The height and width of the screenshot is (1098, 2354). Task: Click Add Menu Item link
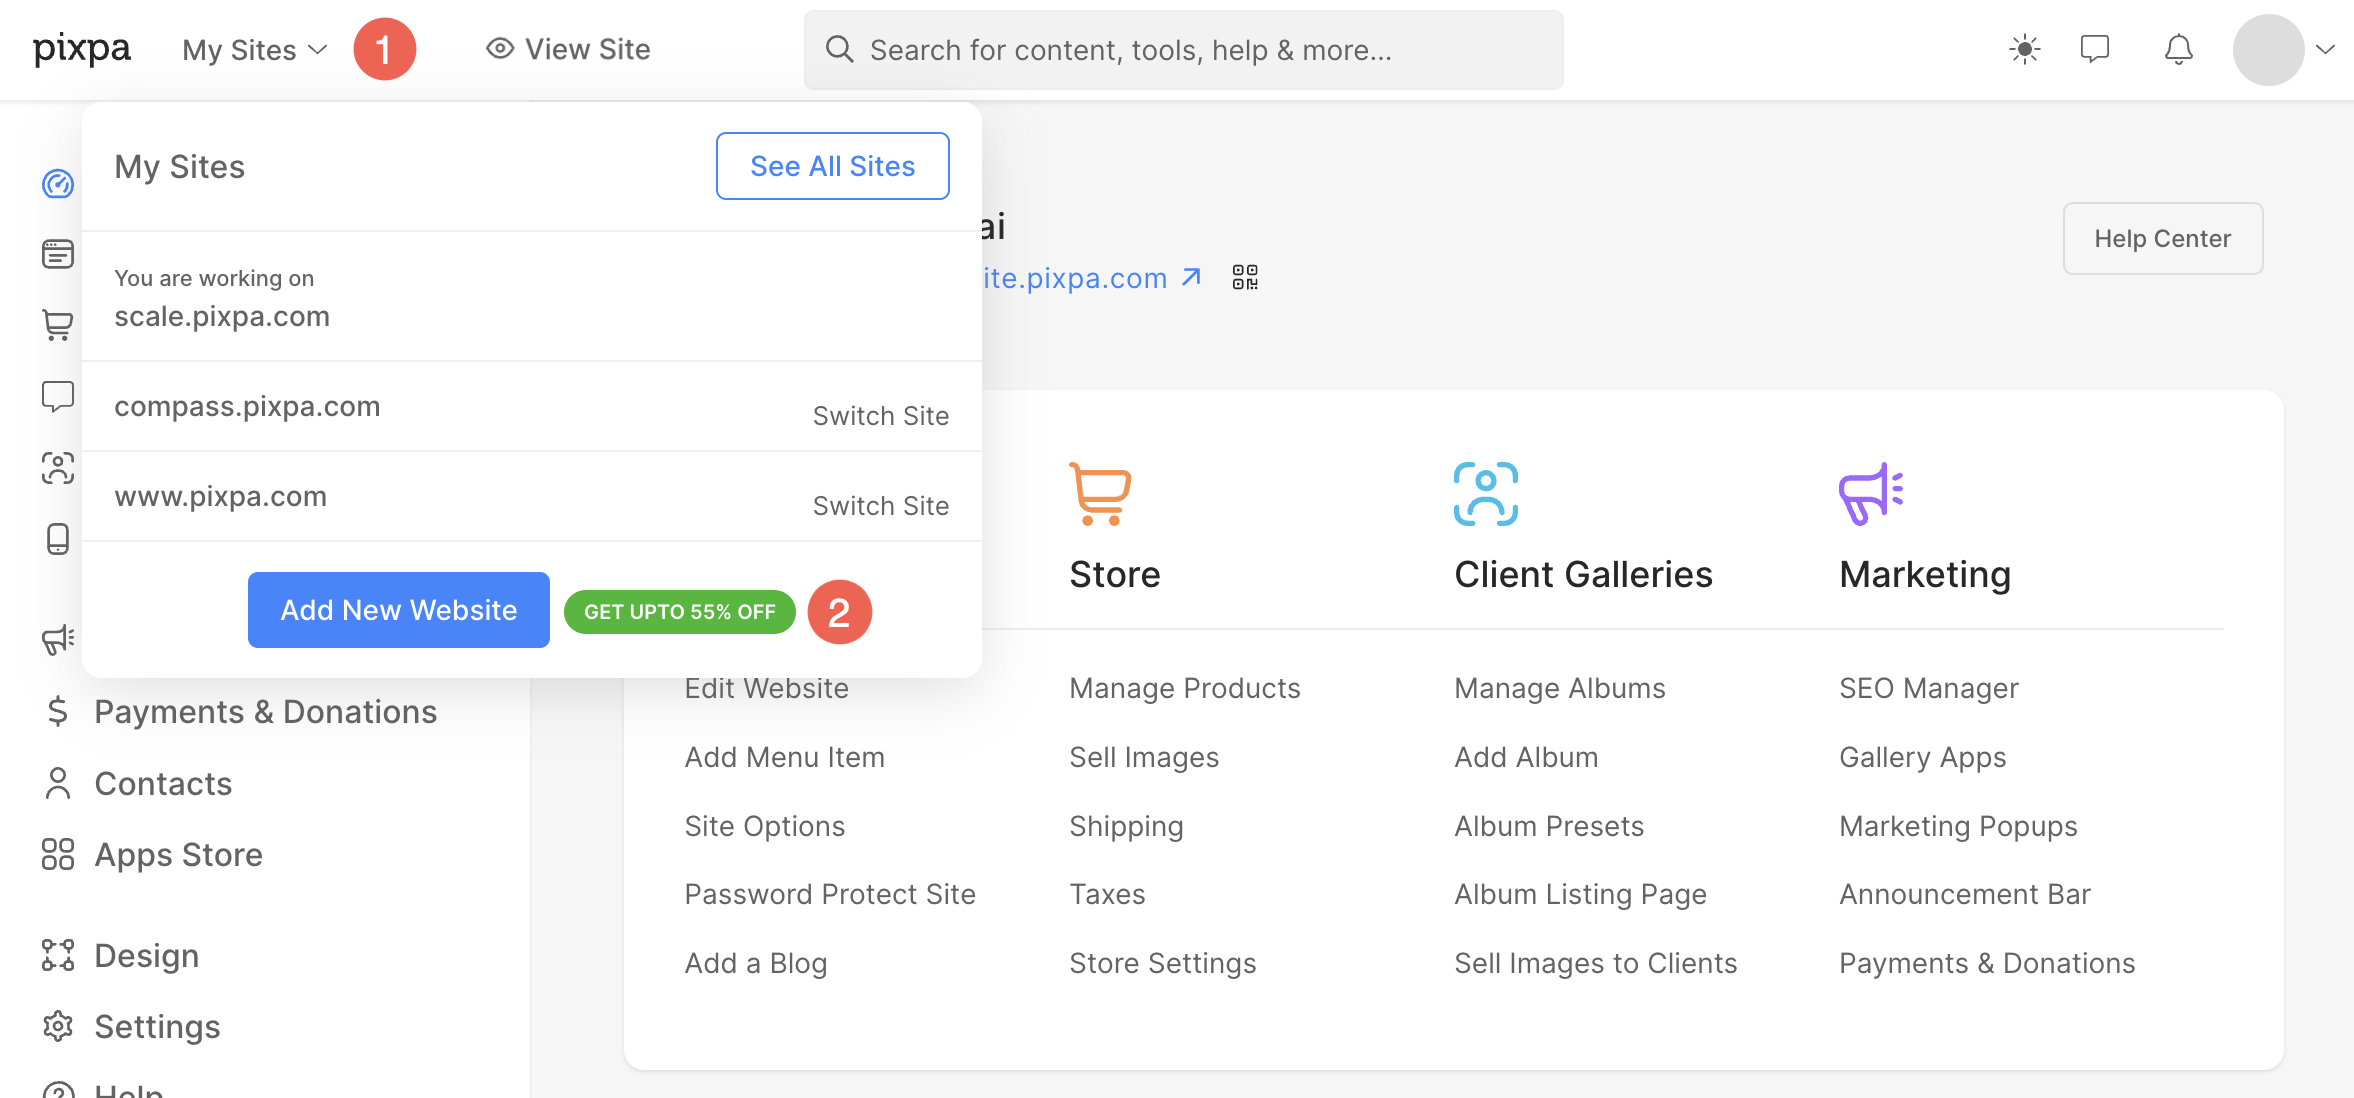tap(785, 757)
